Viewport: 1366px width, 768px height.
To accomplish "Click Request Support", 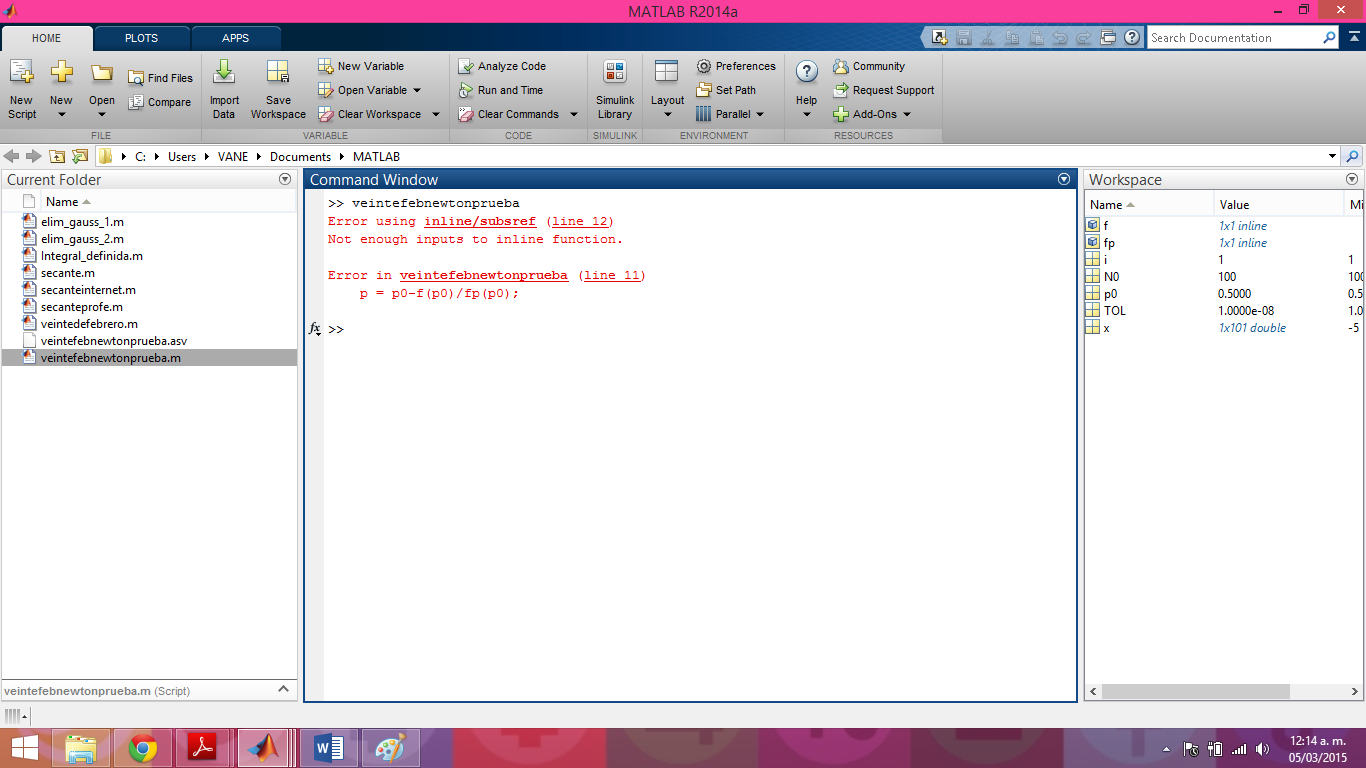I will pyautogui.click(x=883, y=90).
